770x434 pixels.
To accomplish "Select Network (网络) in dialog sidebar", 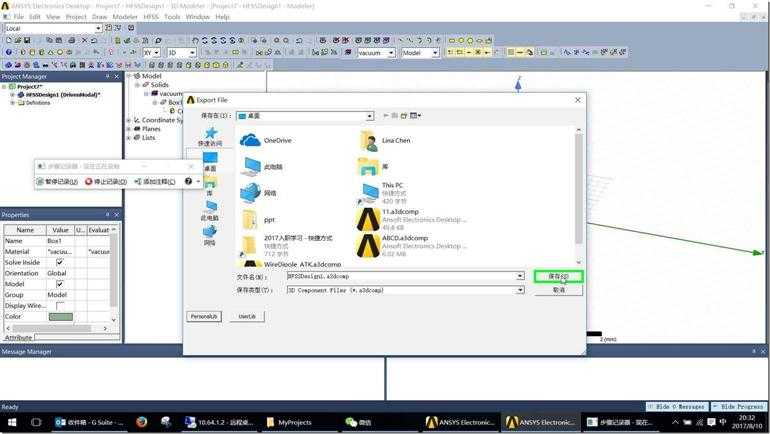I will (210, 235).
